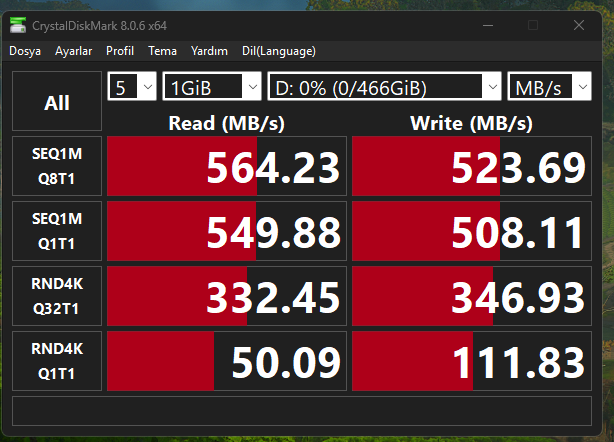Open the Yardım menu
The image size is (614, 442).
pos(209,51)
